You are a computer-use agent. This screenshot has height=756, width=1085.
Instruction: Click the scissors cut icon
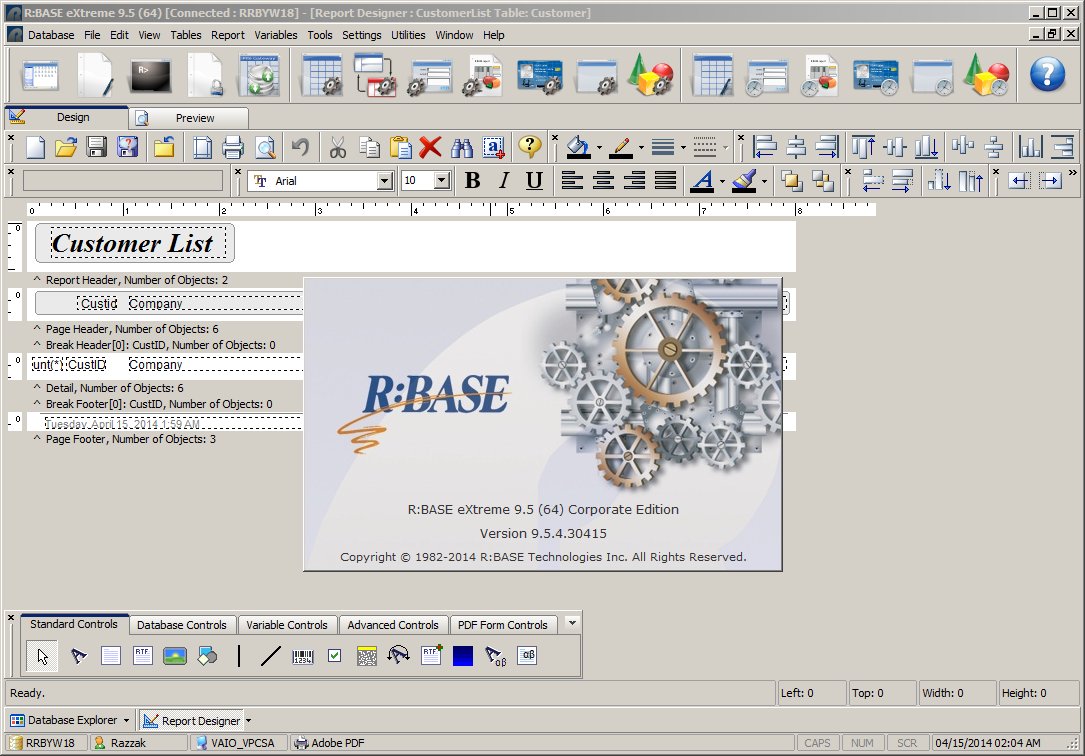337,148
